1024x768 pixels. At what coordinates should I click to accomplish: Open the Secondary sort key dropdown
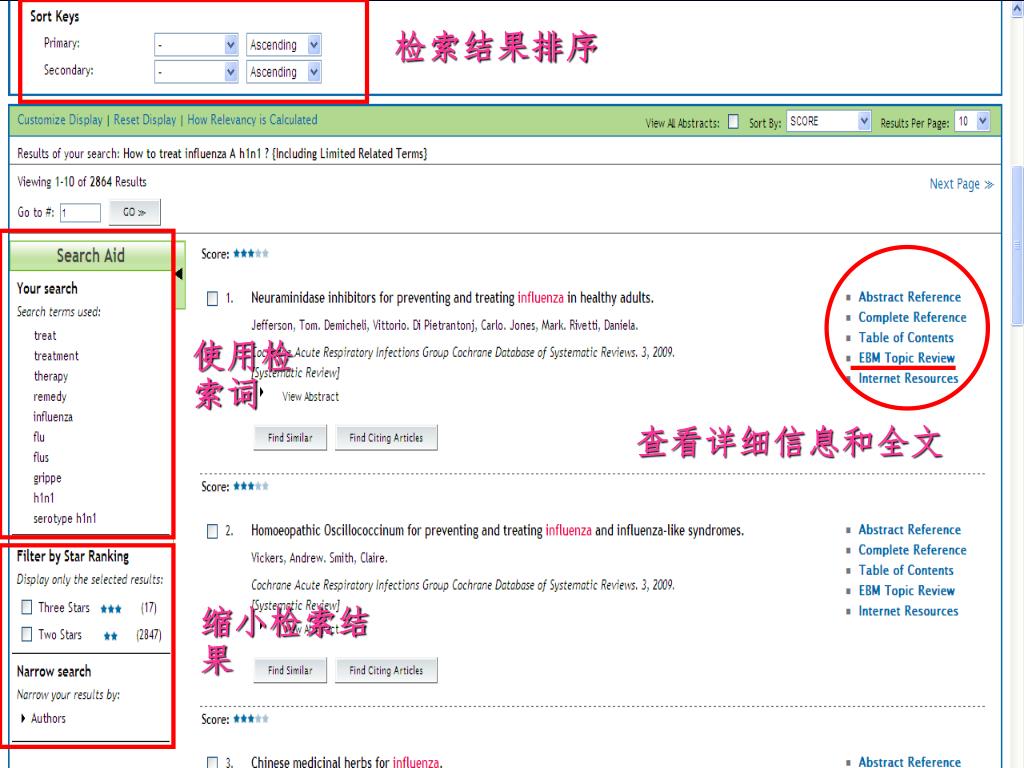pos(196,72)
